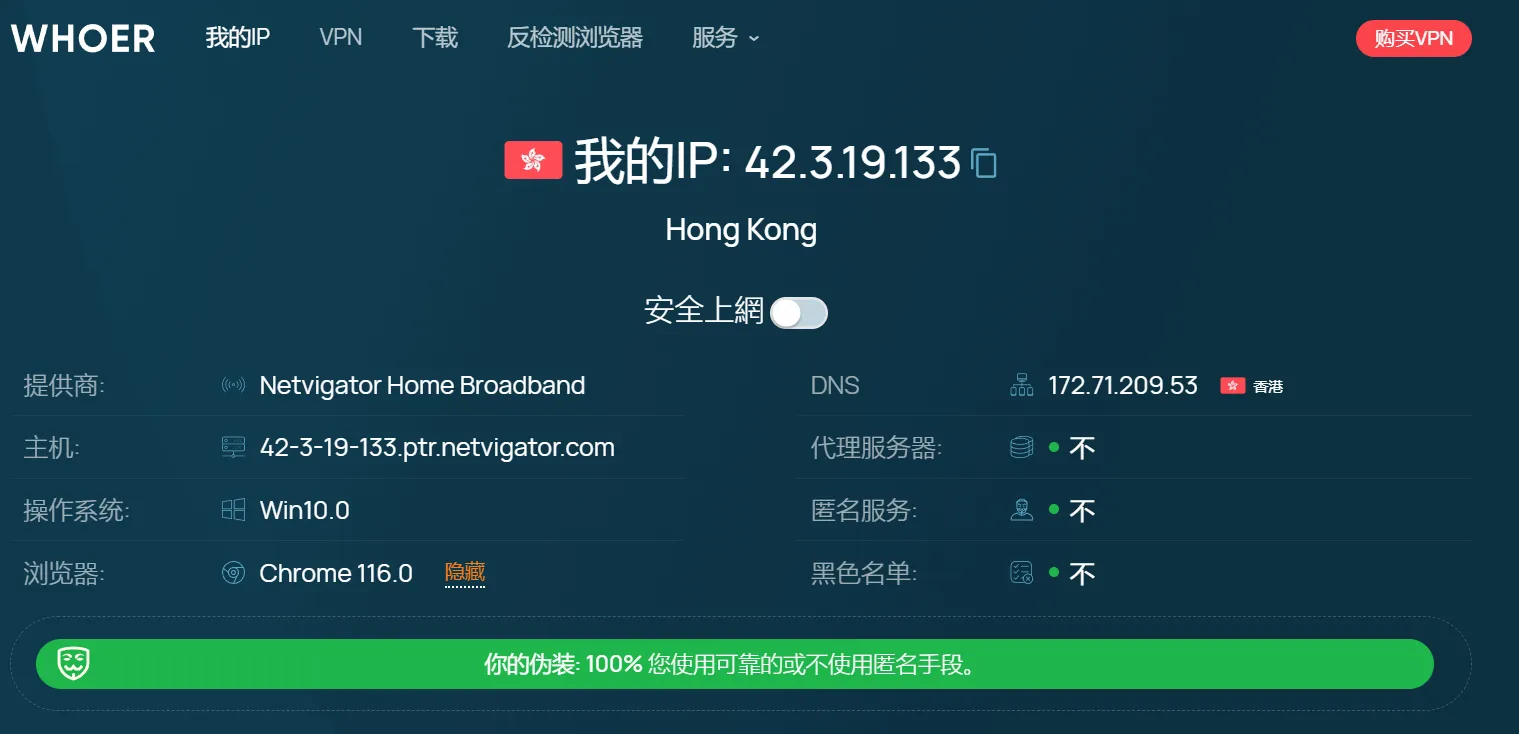This screenshot has width=1519, height=734.
Task: Click the Chrome icon beside Chrome 116.0
Action: point(233,573)
